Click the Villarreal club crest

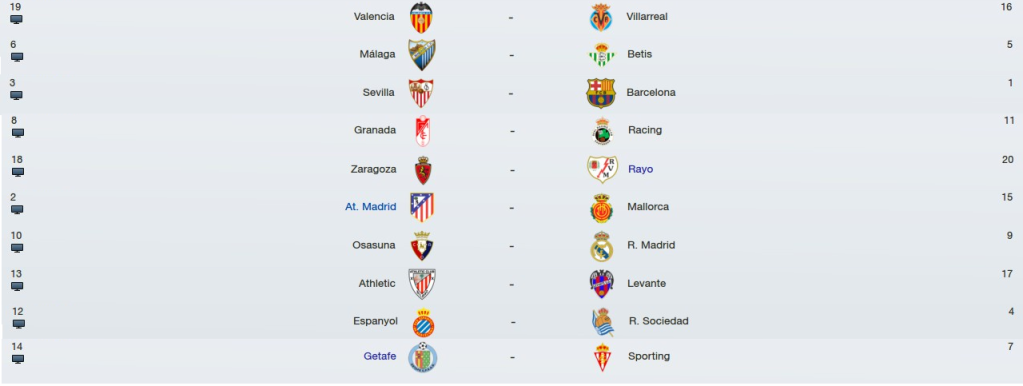tap(601, 18)
